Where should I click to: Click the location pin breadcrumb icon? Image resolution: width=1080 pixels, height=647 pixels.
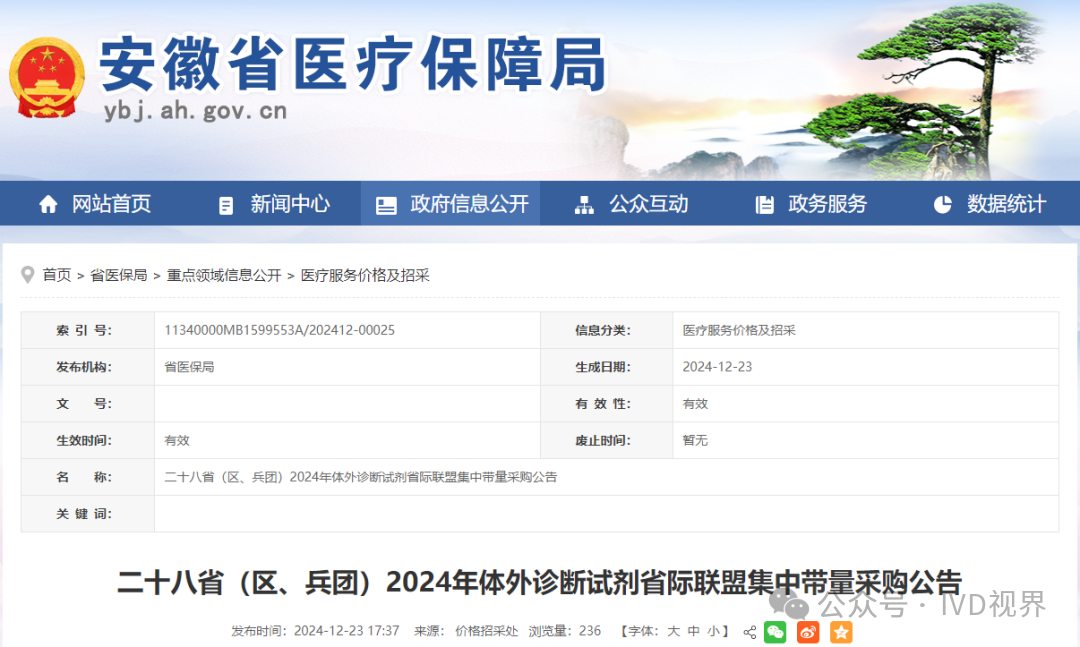tap(28, 275)
